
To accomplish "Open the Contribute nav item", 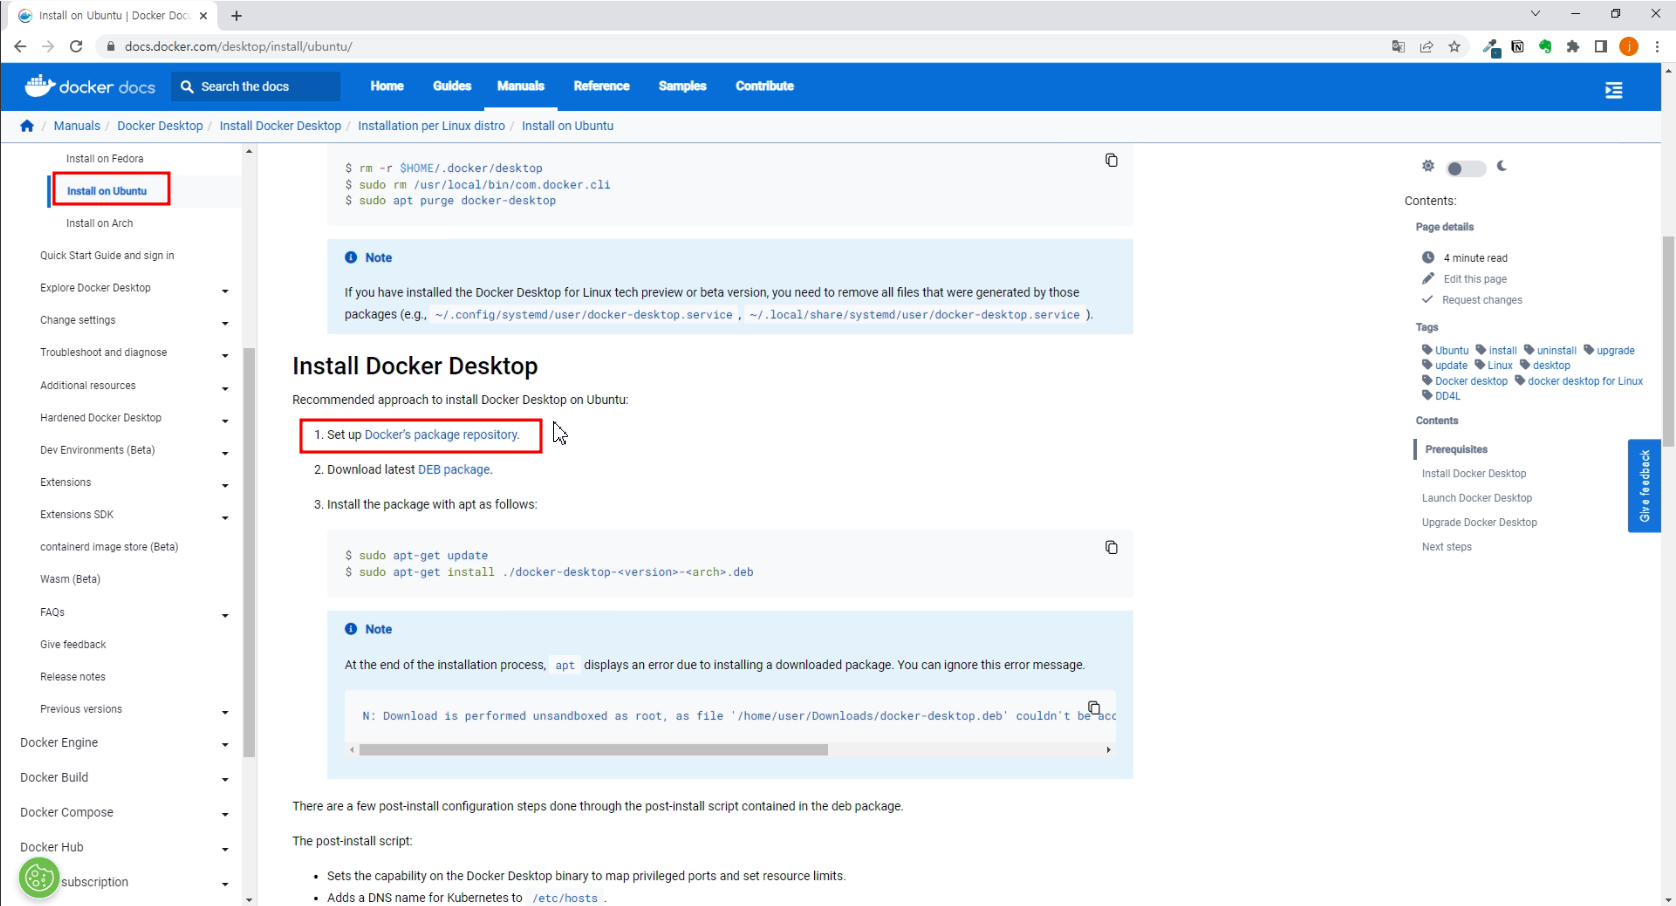I will click(765, 86).
